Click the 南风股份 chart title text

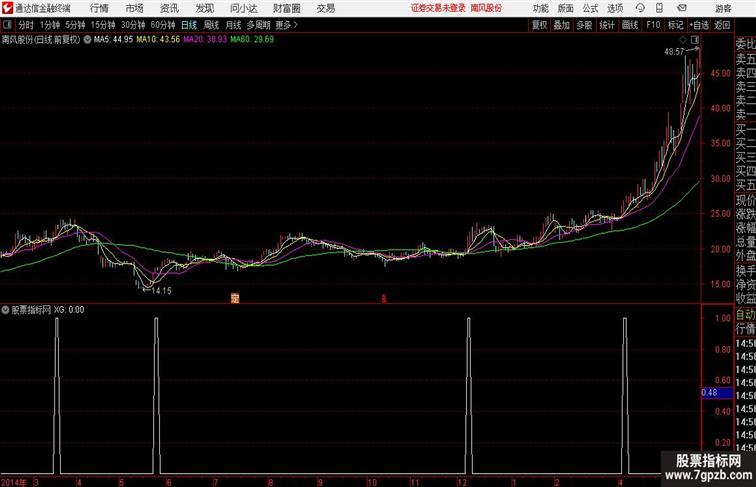[x=41, y=40]
